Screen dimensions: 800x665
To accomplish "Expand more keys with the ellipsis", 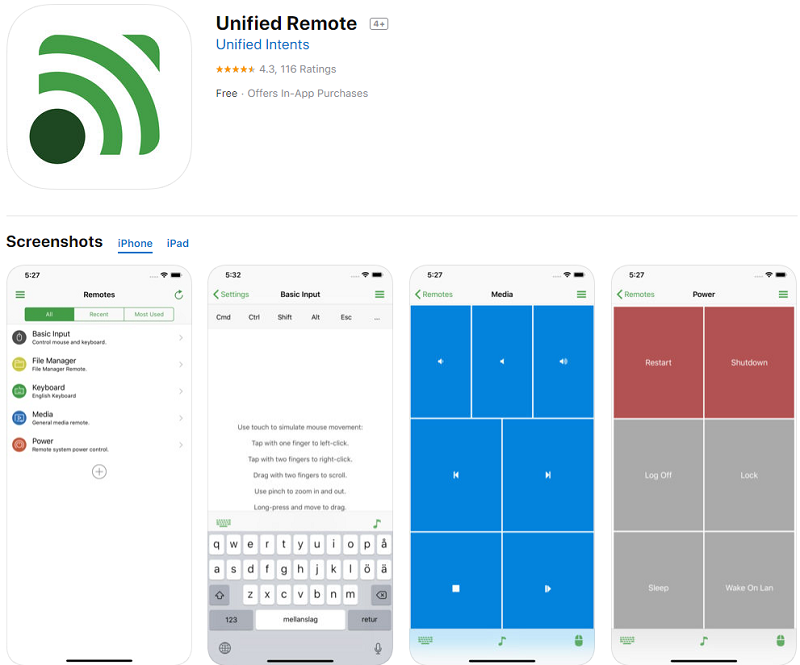I will click(x=377, y=317).
